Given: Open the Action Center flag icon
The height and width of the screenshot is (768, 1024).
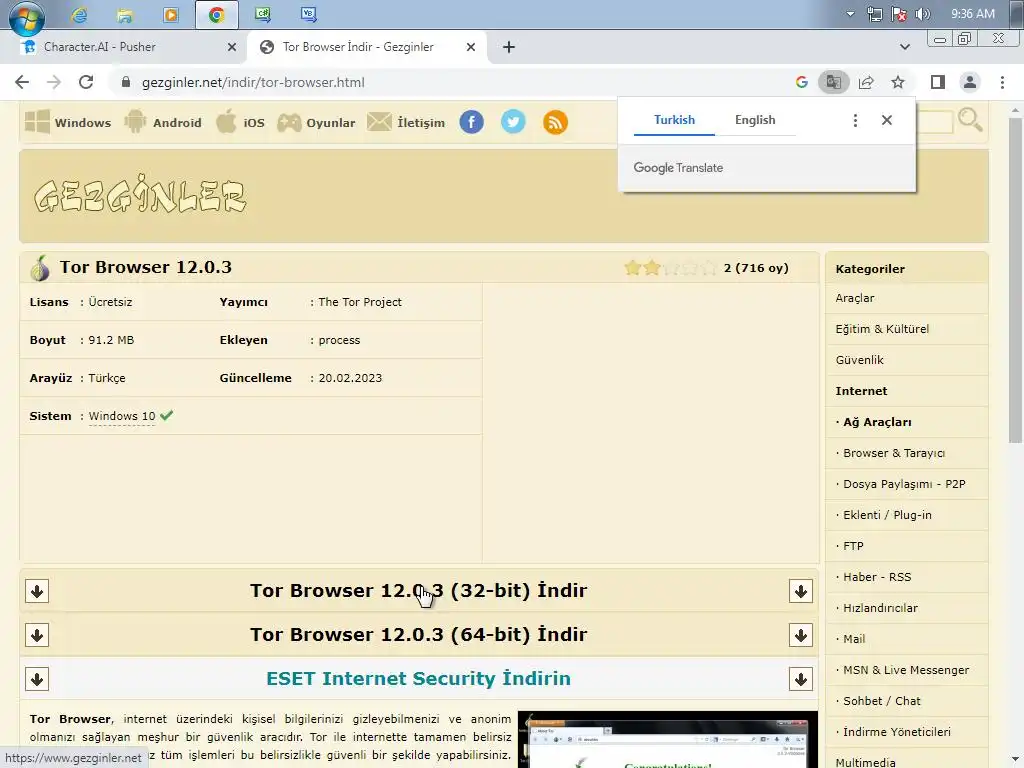Looking at the screenshot, I should pos(899,14).
